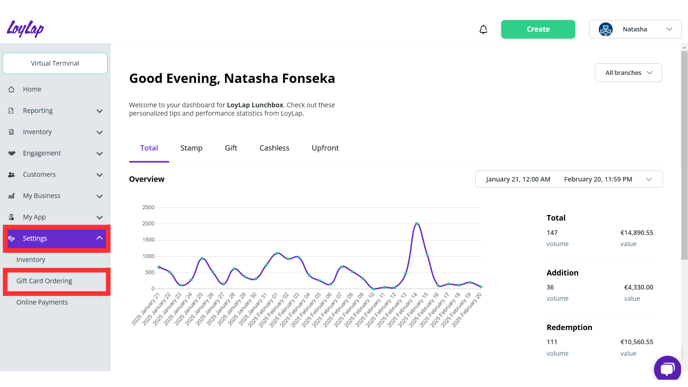The height and width of the screenshot is (387, 688).
Task: Click the Total value €14,890.55
Action: coord(637,233)
